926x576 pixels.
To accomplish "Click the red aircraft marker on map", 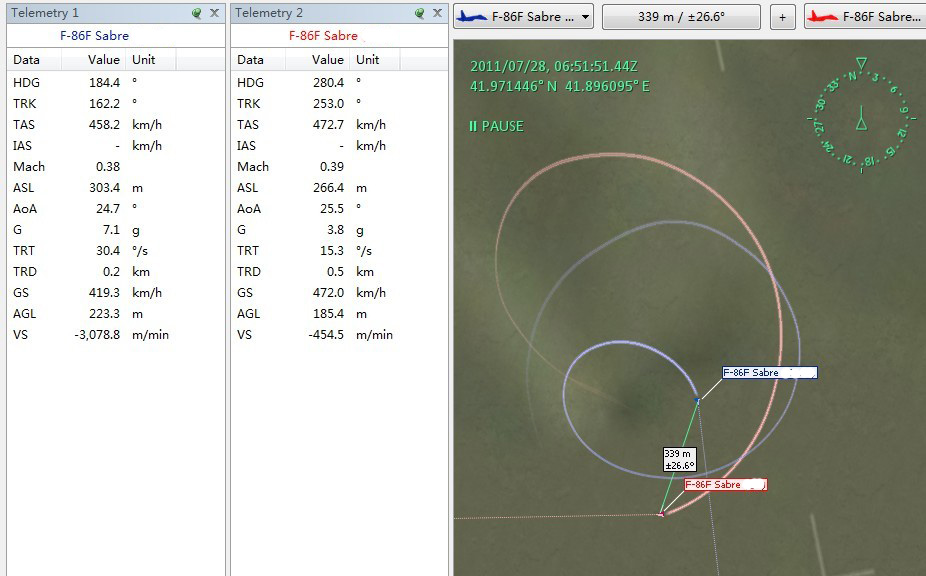I will [661, 514].
